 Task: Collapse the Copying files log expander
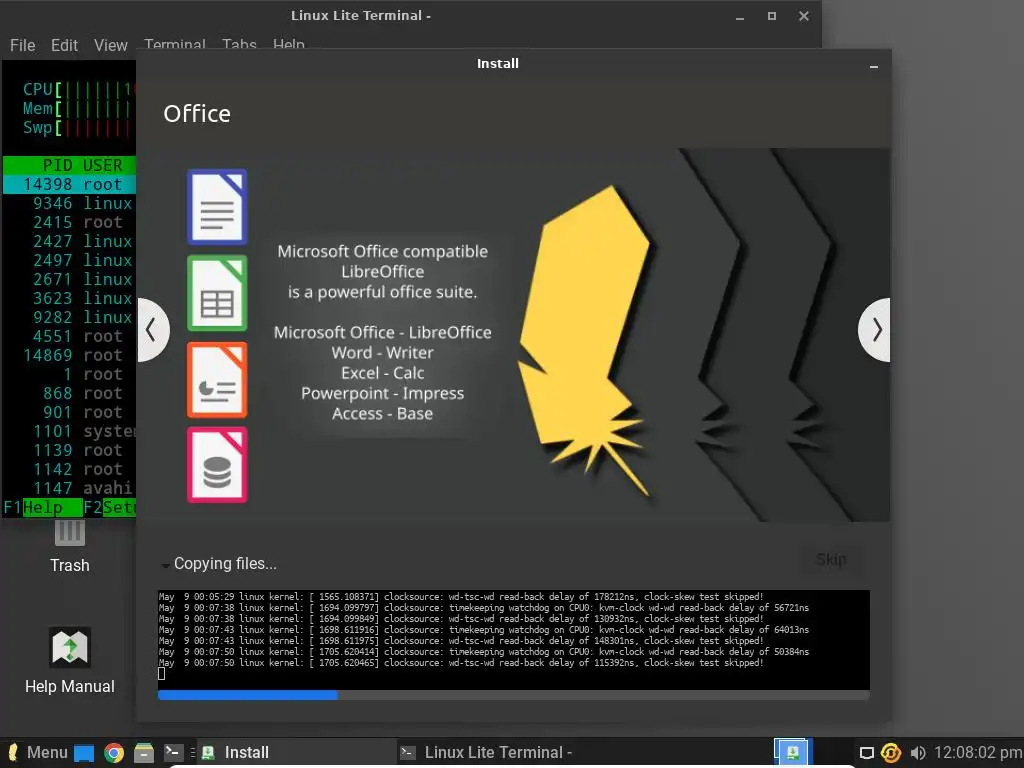(x=165, y=564)
